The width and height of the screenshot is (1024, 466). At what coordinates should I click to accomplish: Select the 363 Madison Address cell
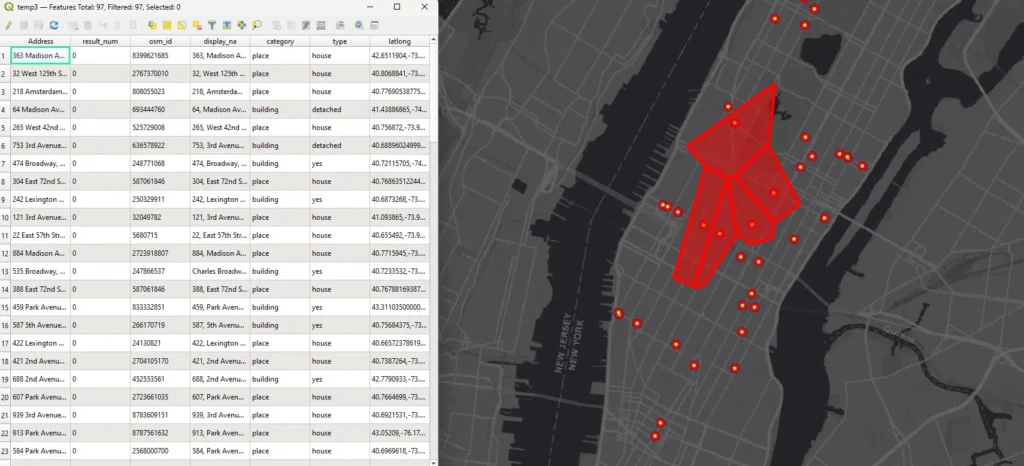click(40, 56)
